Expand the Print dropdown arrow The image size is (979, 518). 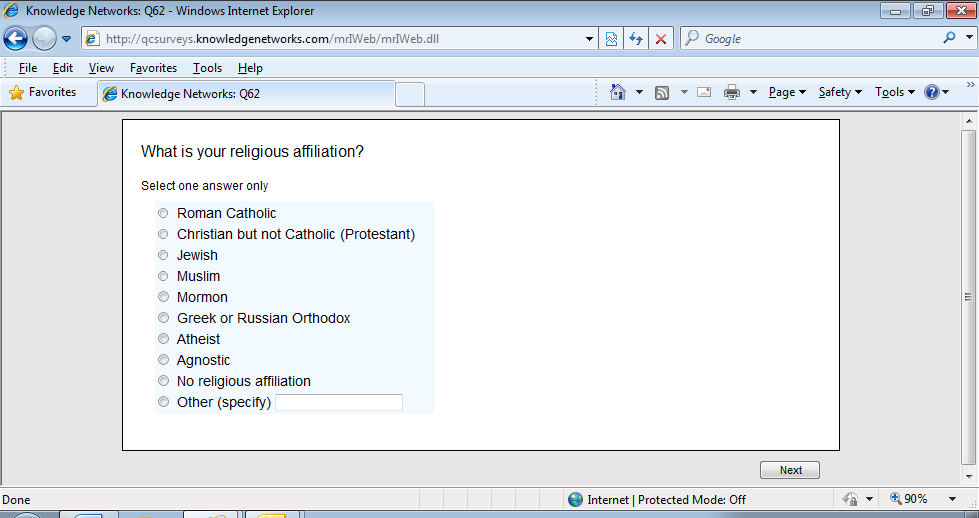tap(754, 92)
